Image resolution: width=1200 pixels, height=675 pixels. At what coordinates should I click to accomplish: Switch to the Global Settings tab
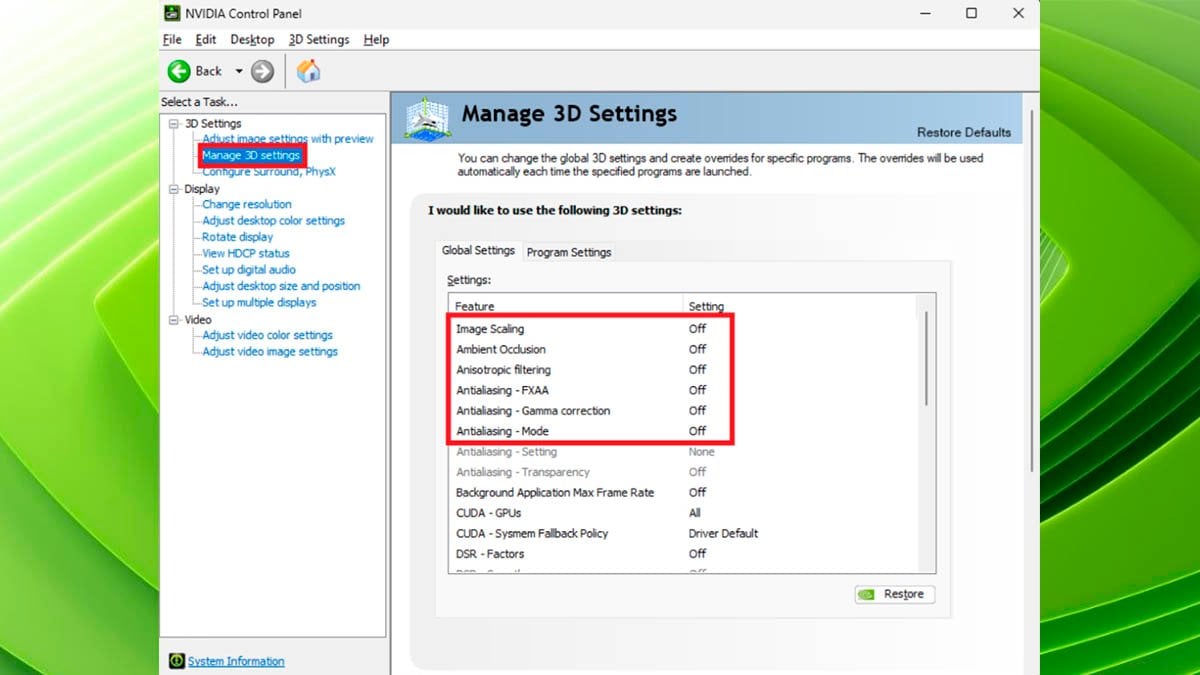click(478, 250)
